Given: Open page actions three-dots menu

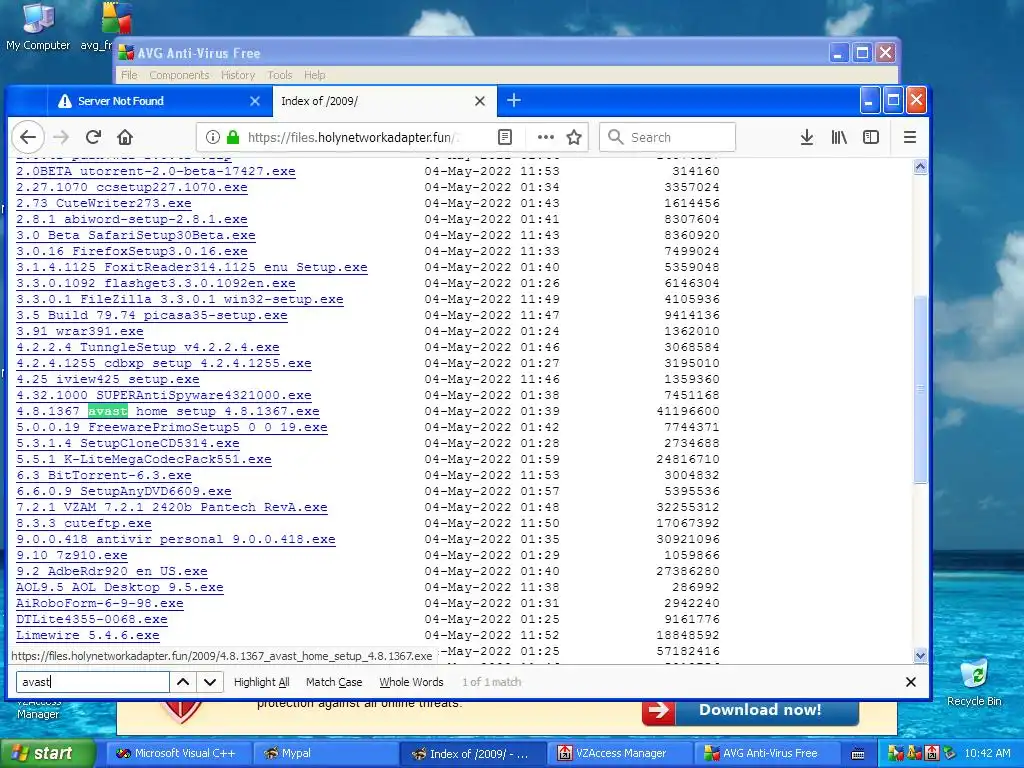Looking at the screenshot, I should click(545, 137).
